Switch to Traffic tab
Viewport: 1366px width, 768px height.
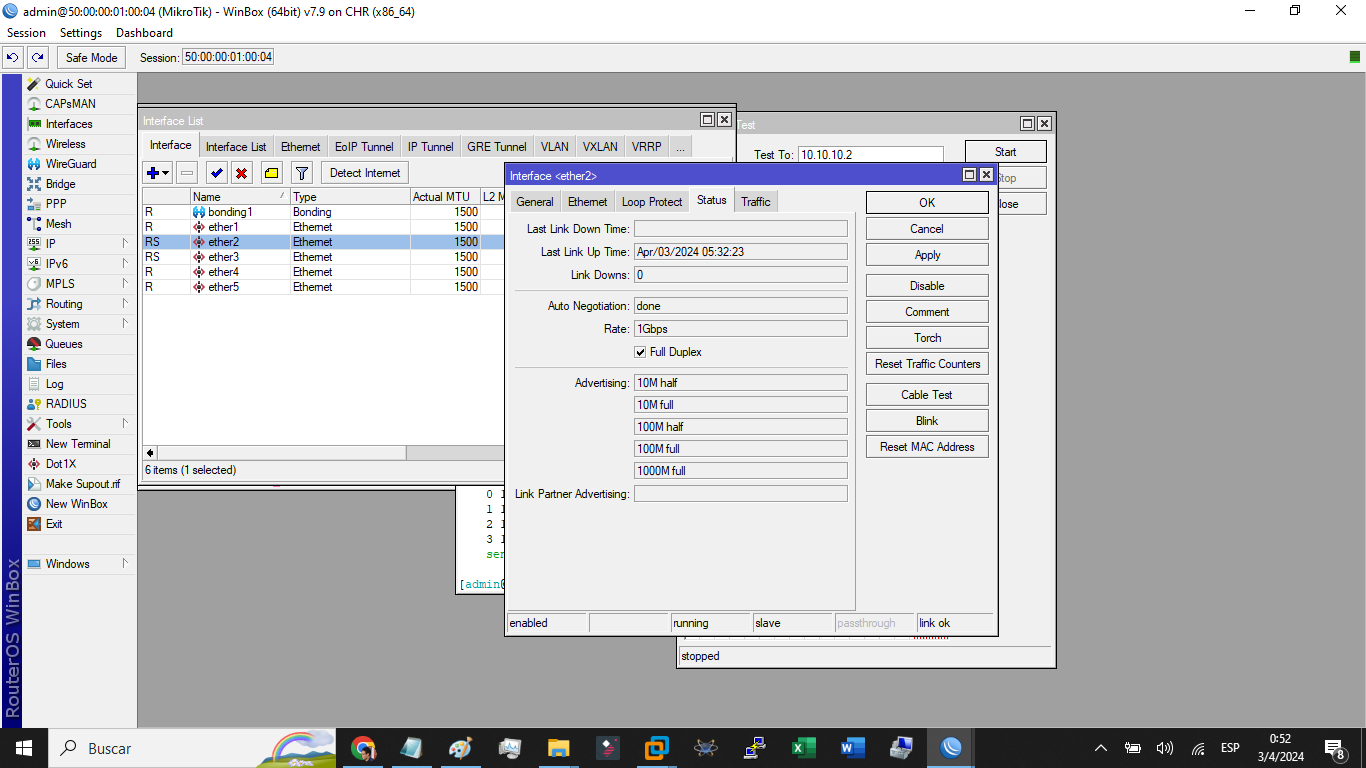756,202
